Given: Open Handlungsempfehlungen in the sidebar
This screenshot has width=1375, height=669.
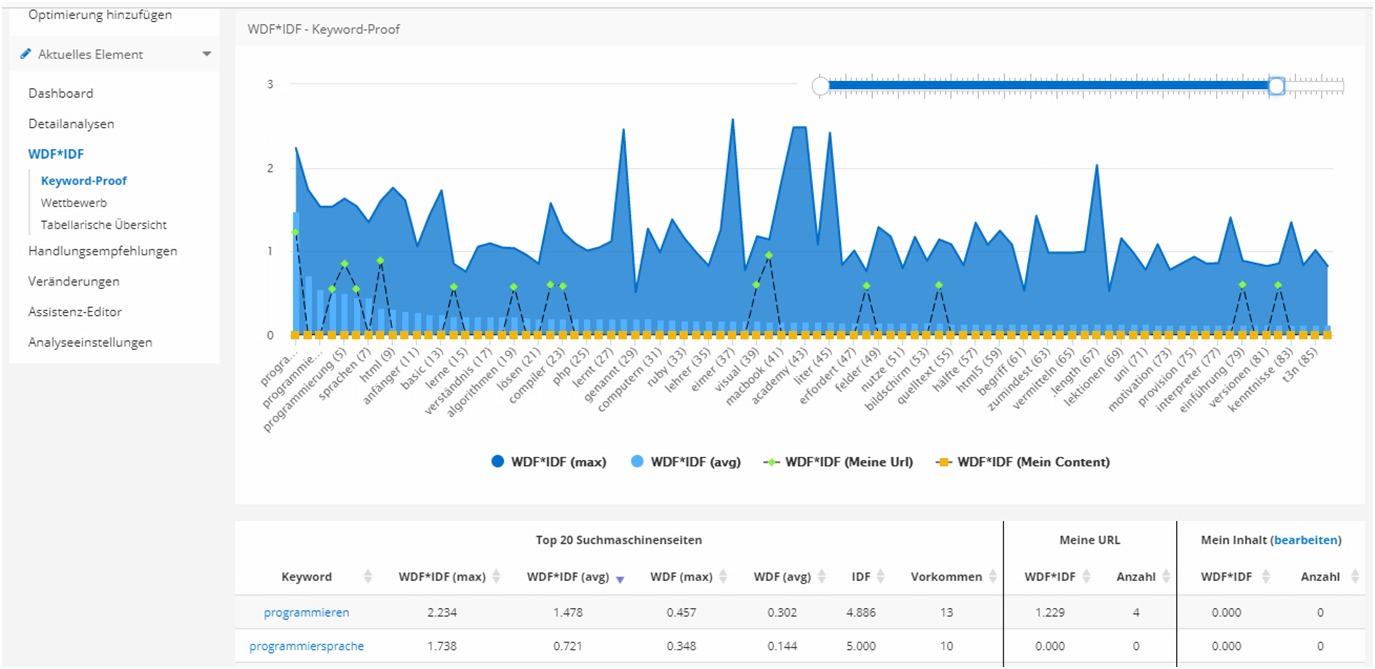Looking at the screenshot, I should [x=103, y=251].
